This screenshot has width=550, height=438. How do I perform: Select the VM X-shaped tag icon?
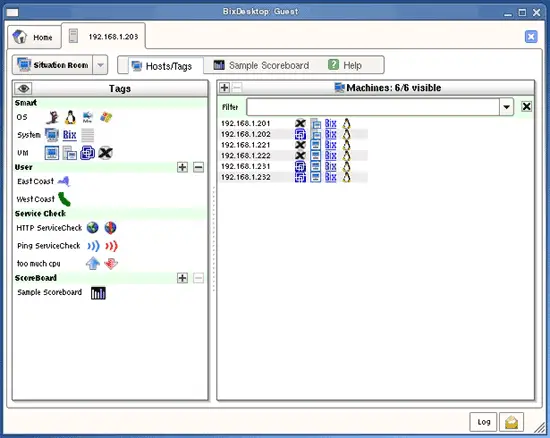[x=105, y=153]
